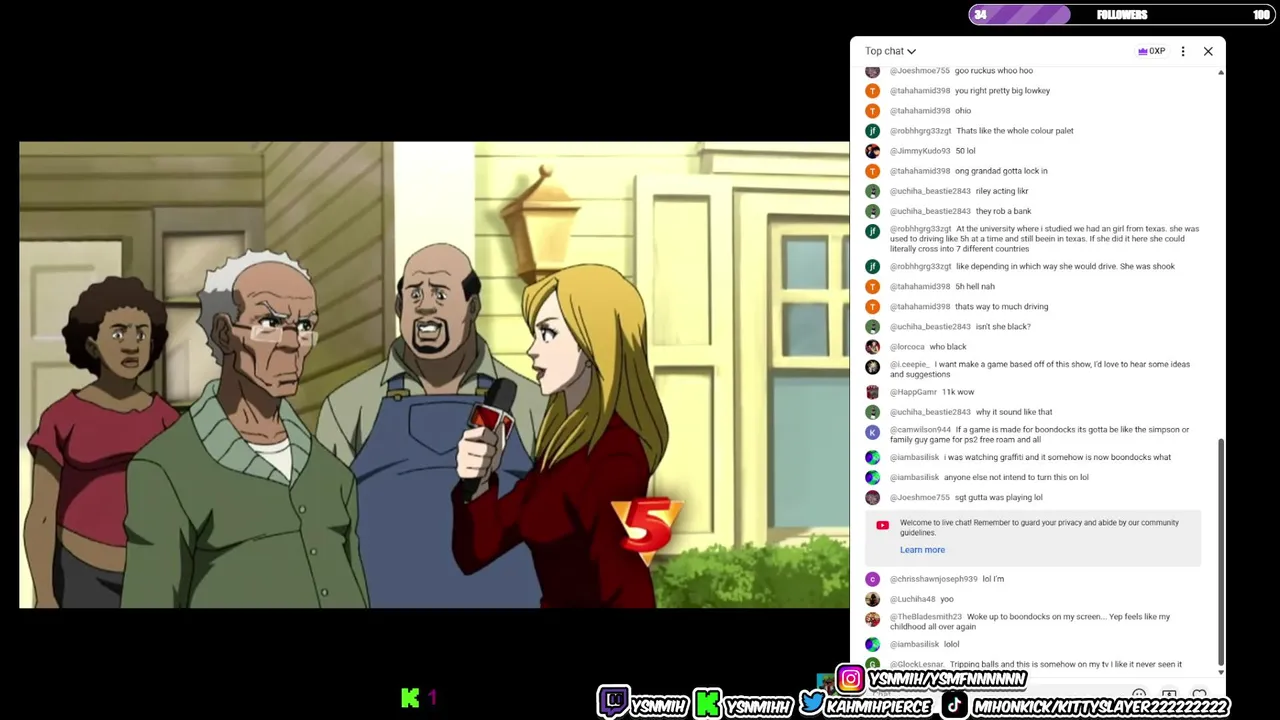Click avatar beside 'i was watching graffiti' message
The image size is (1280, 720).
point(872,457)
